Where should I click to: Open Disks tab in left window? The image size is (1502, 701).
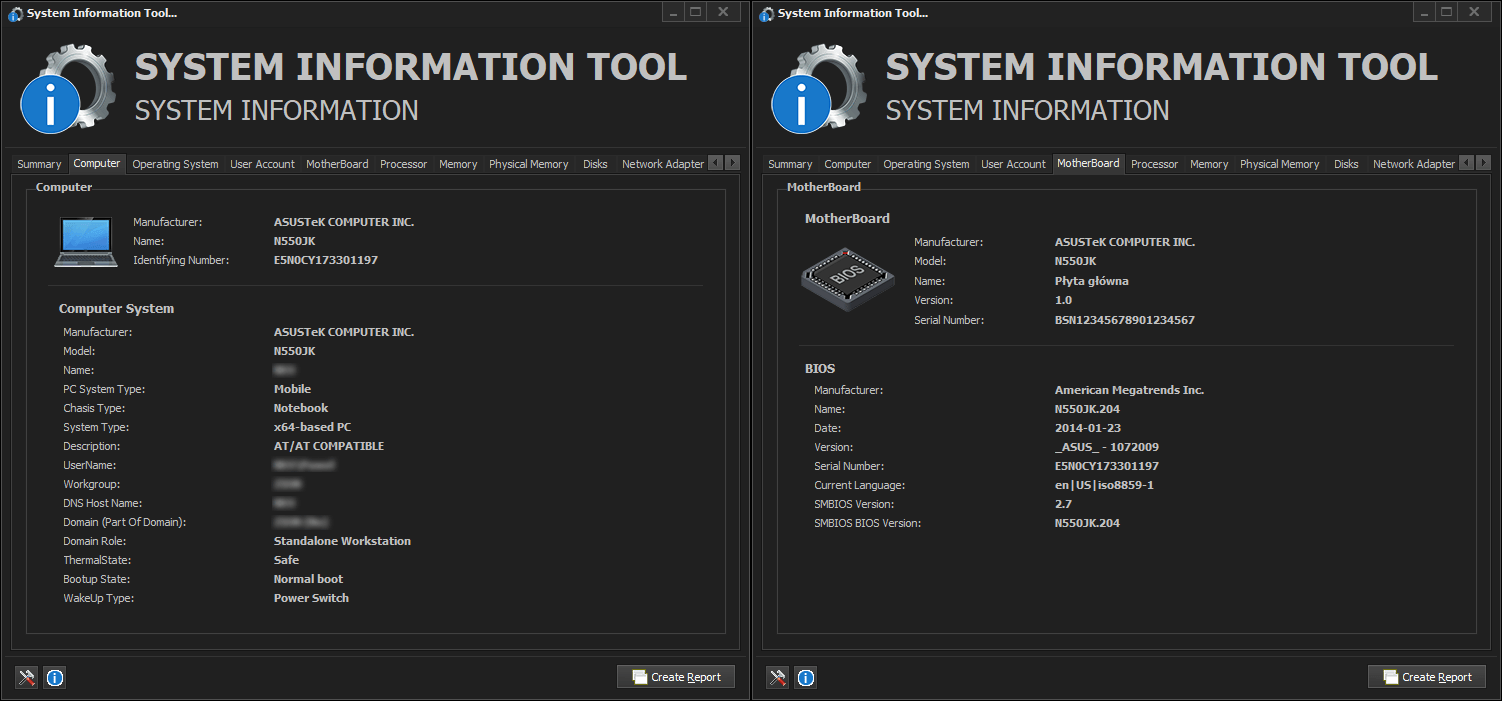point(595,164)
